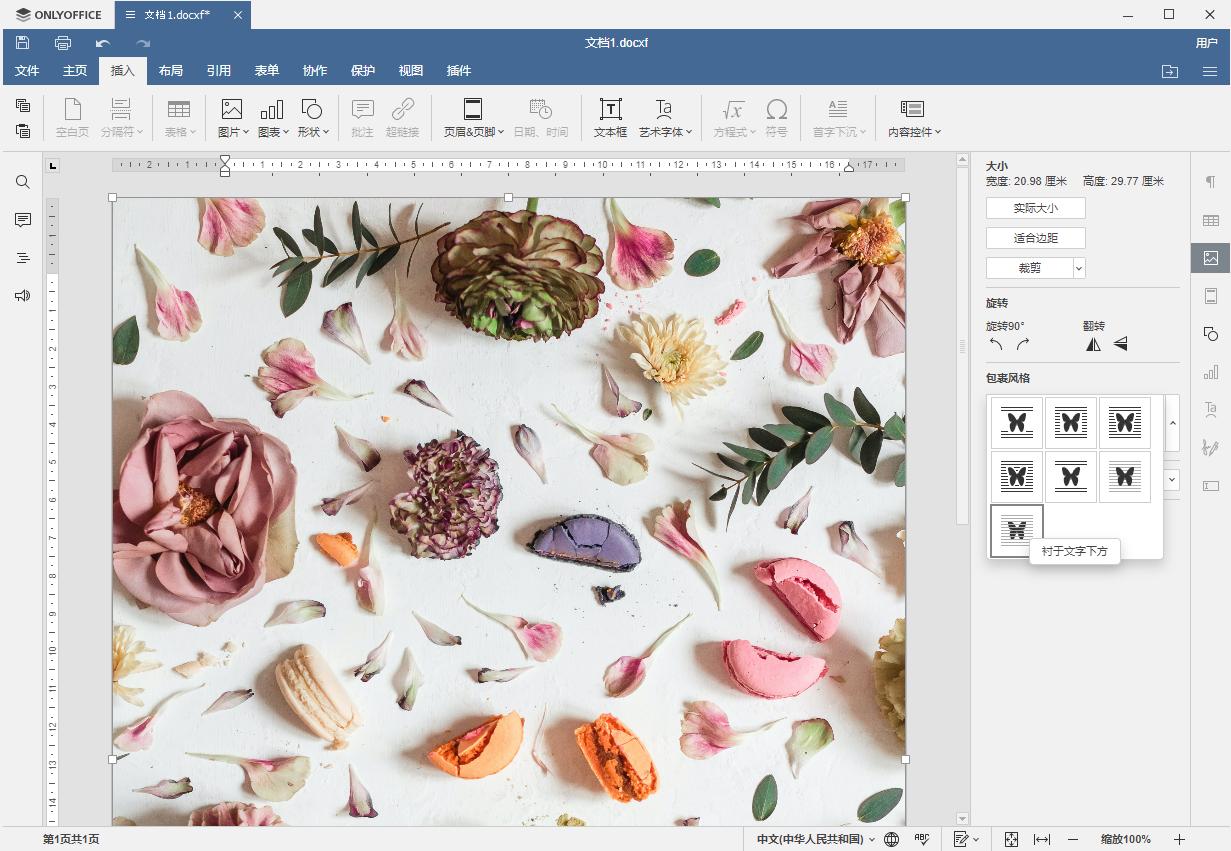Click the 实际大小 actual size button
1231x851 pixels.
pyautogui.click(x=1035, y=208)
